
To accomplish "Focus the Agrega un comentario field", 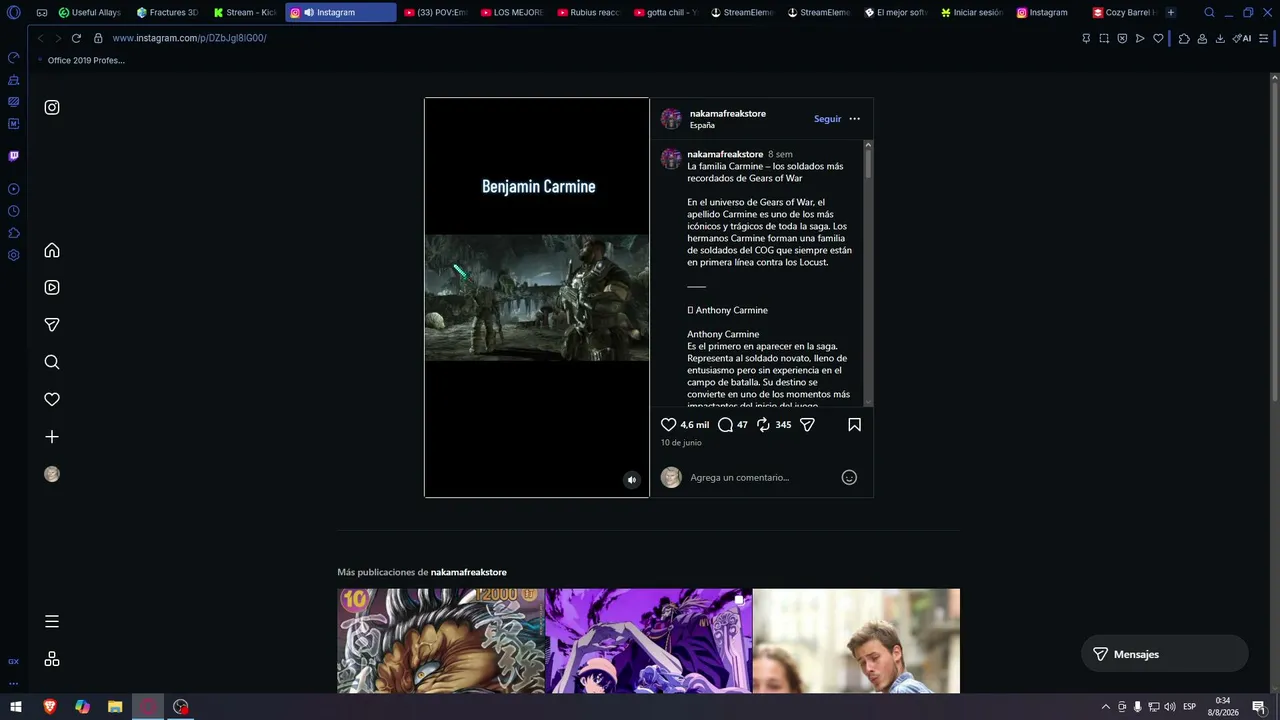I will (x=761, y=478).
